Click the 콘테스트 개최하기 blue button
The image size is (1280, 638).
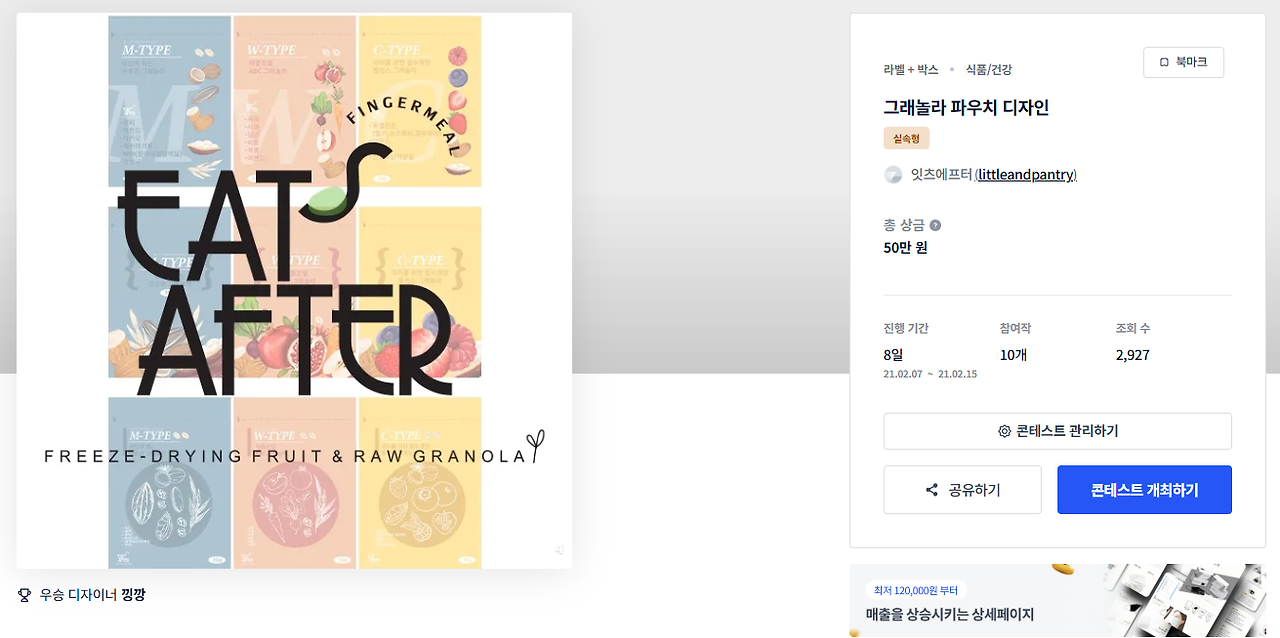(1144, 490)
